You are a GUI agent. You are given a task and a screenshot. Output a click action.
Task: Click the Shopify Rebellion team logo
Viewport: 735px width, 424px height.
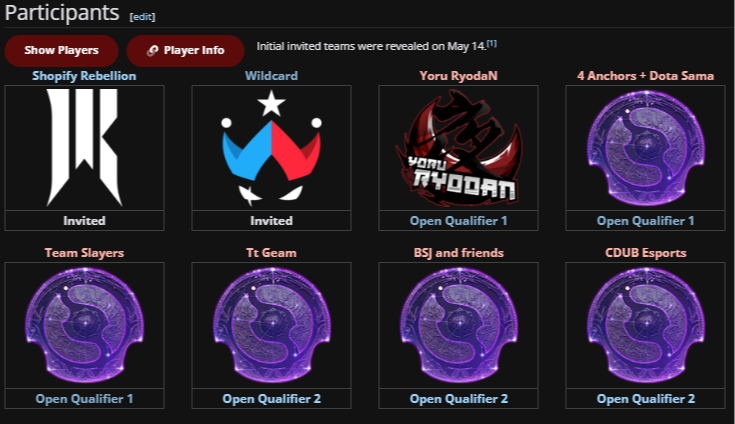(84, 148)
